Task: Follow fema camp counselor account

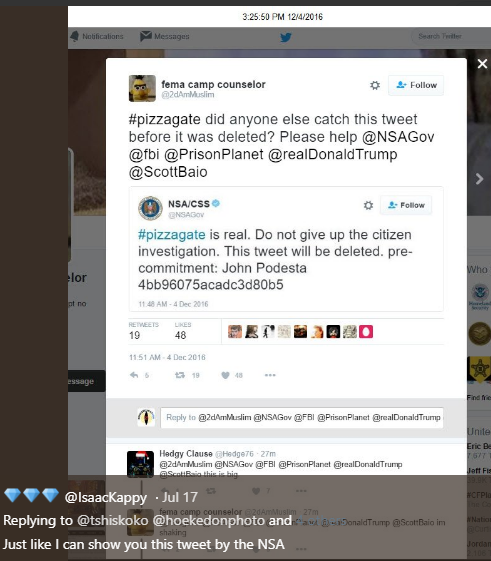Action: [416, 85]
